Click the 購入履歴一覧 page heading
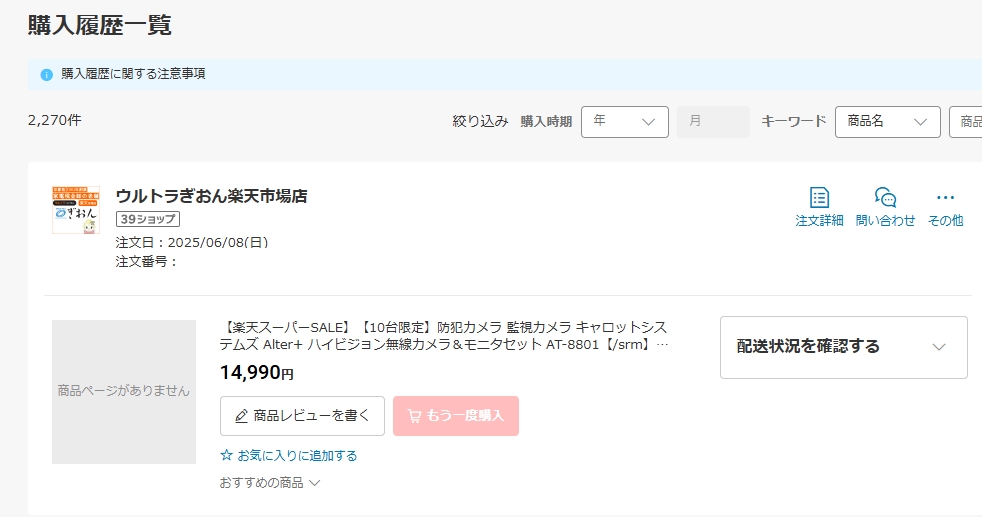982x517 pixels. click(x=100, y=26)
